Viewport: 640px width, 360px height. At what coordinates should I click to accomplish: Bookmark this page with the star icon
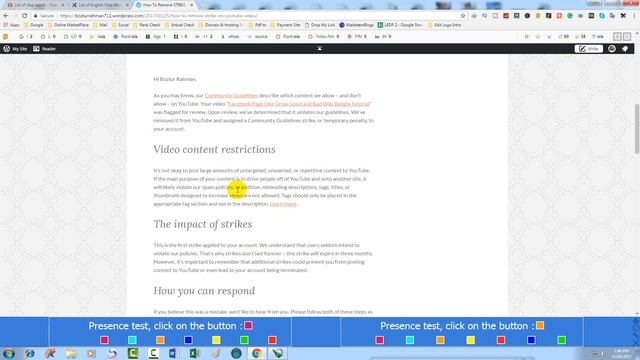[x=463, y=16]
